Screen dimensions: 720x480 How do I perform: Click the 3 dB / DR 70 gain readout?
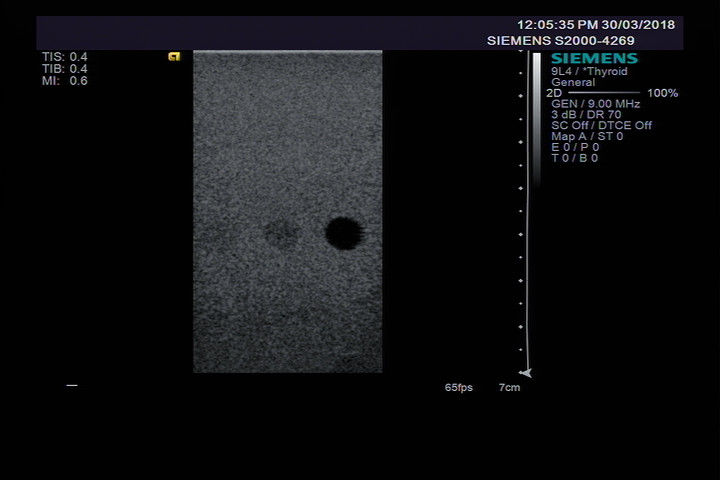(x=586, y=115)
